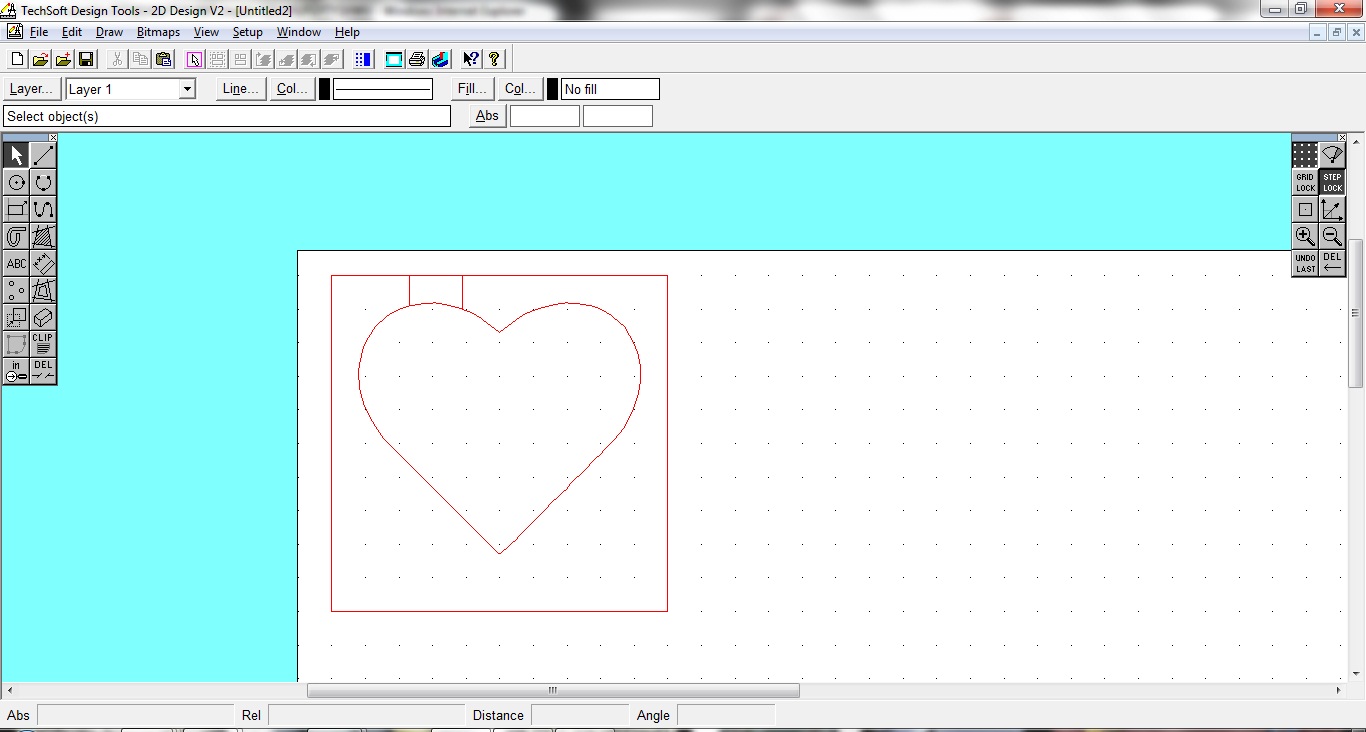Click the blue dotted grid toolbar icon

coord(363,59)
